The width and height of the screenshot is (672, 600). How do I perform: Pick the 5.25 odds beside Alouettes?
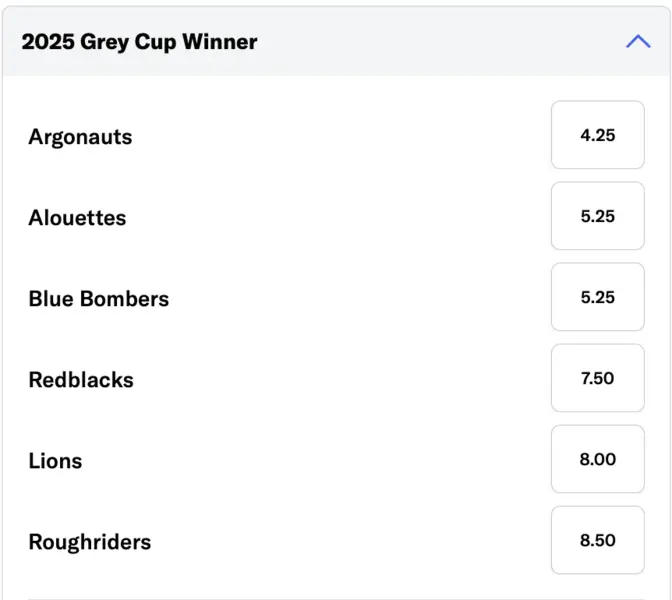(x=597, y=216)
